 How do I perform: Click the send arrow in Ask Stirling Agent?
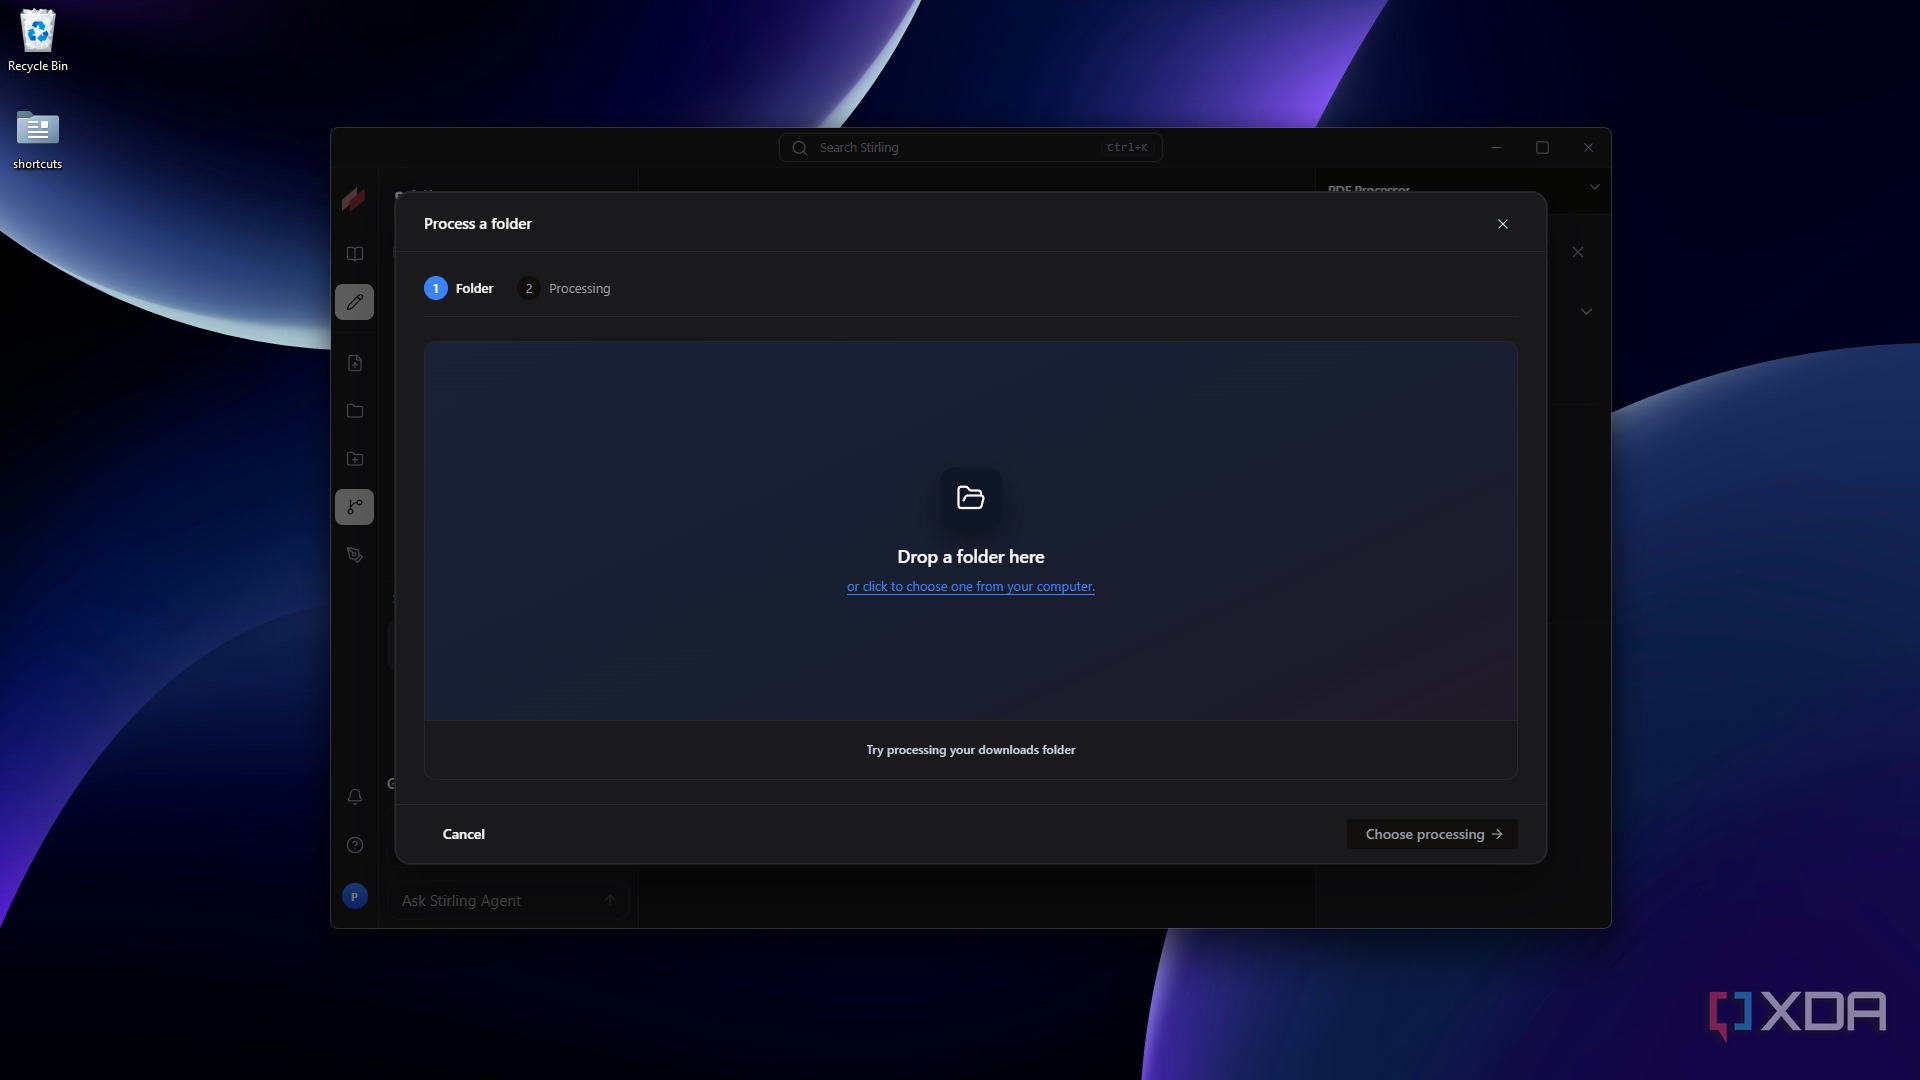pos(610,900)
